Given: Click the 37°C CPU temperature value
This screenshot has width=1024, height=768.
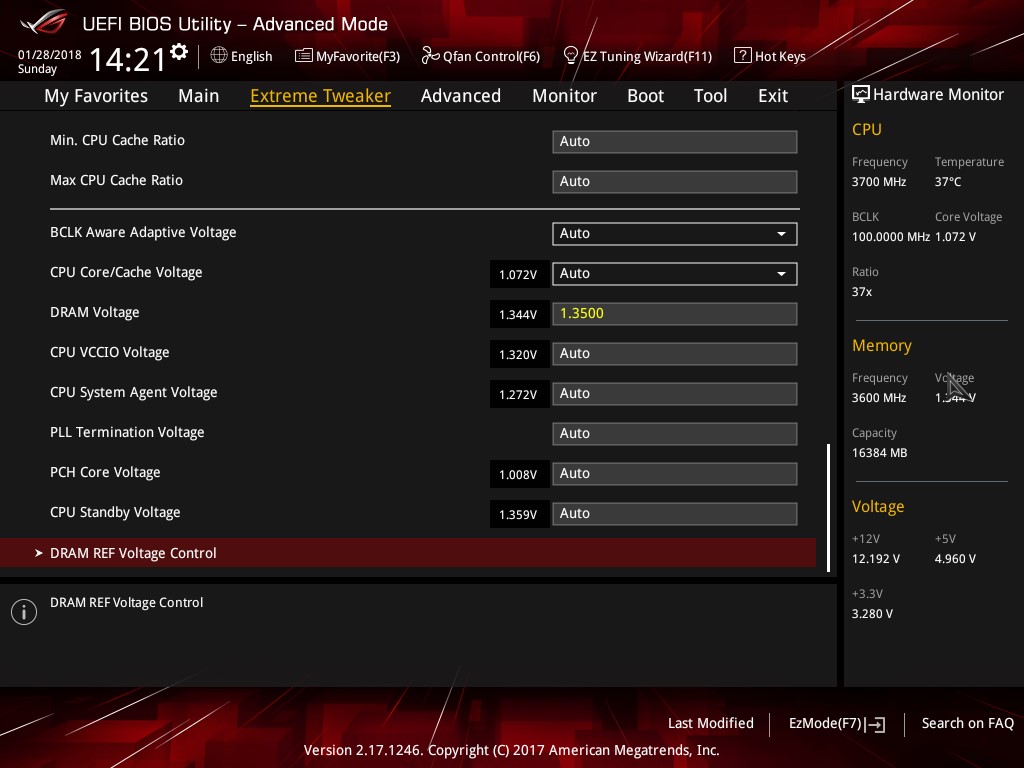Looking at the screenshot, I should pyautogui.click(x=948, y=182).
